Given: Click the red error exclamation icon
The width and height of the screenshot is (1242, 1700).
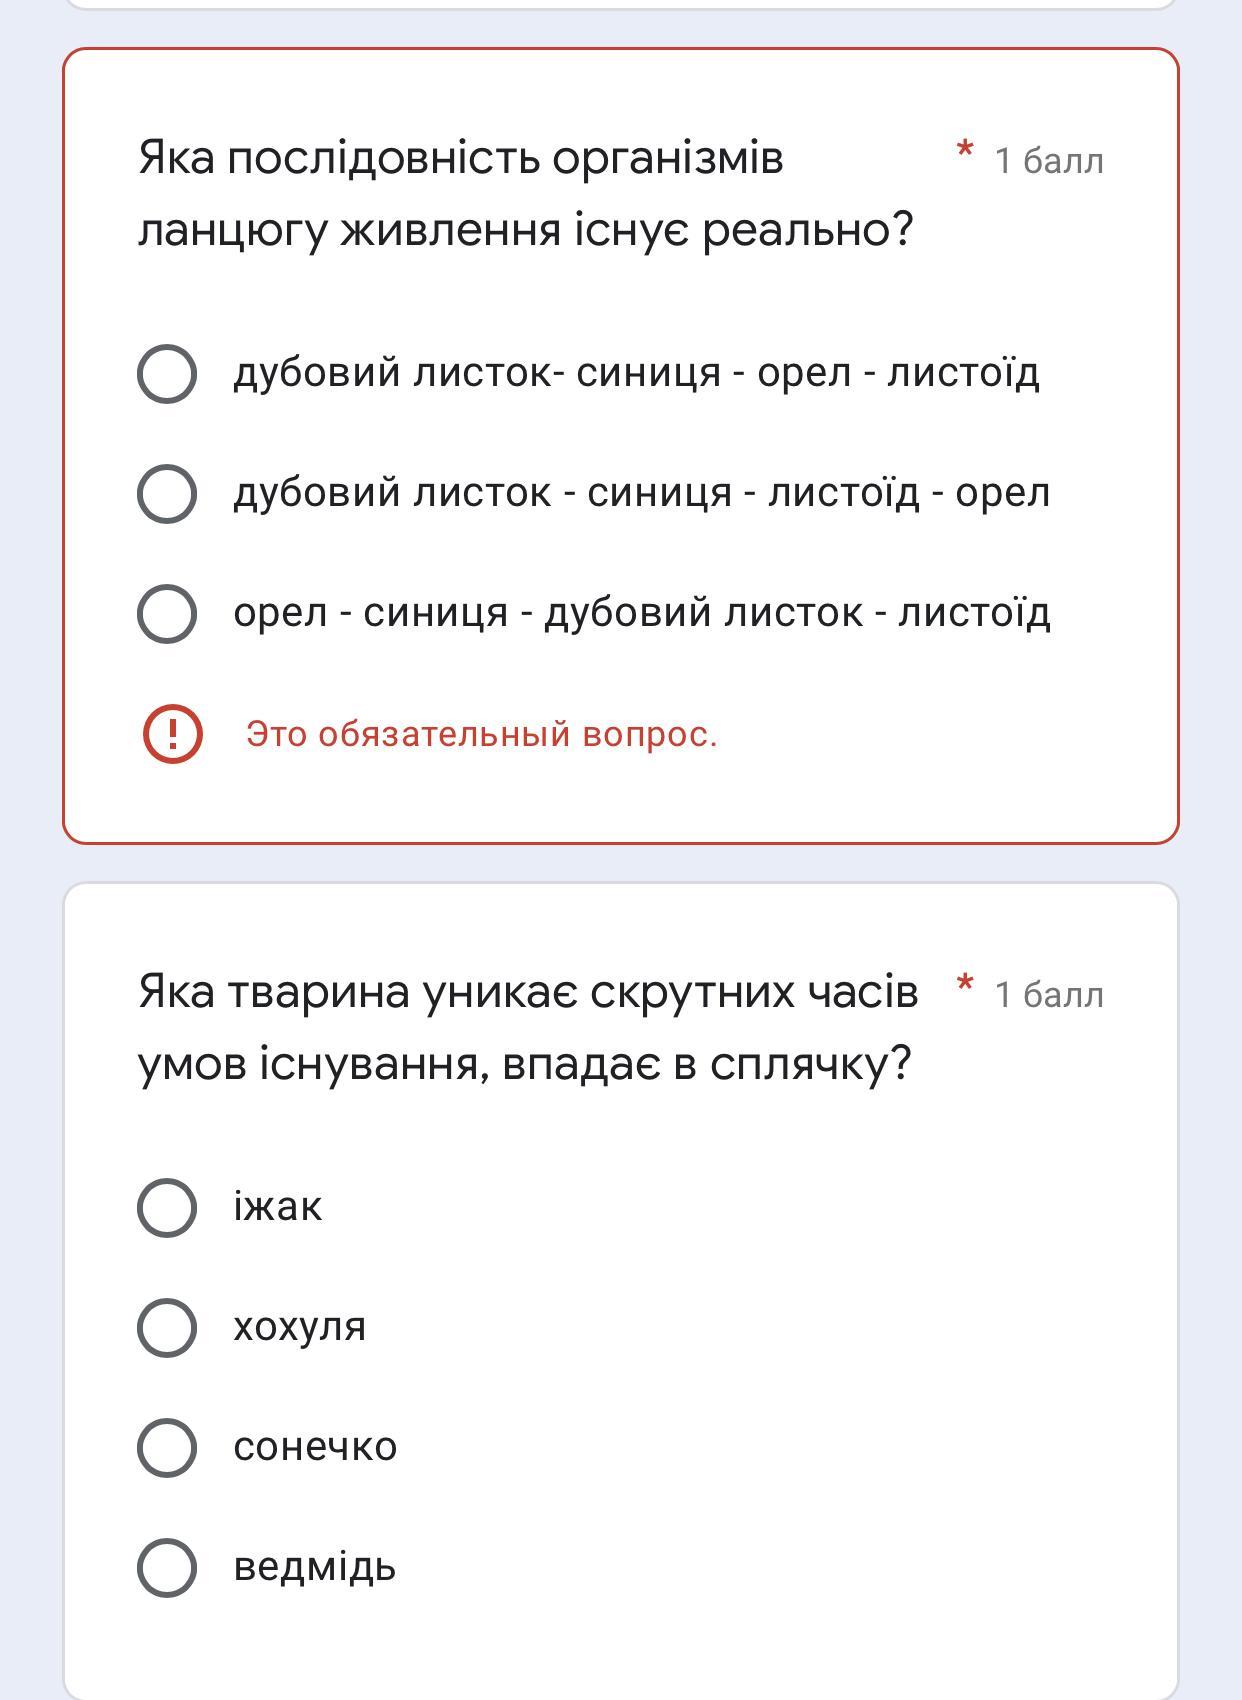Looking at the screenshot, I should tap(173, 734).
